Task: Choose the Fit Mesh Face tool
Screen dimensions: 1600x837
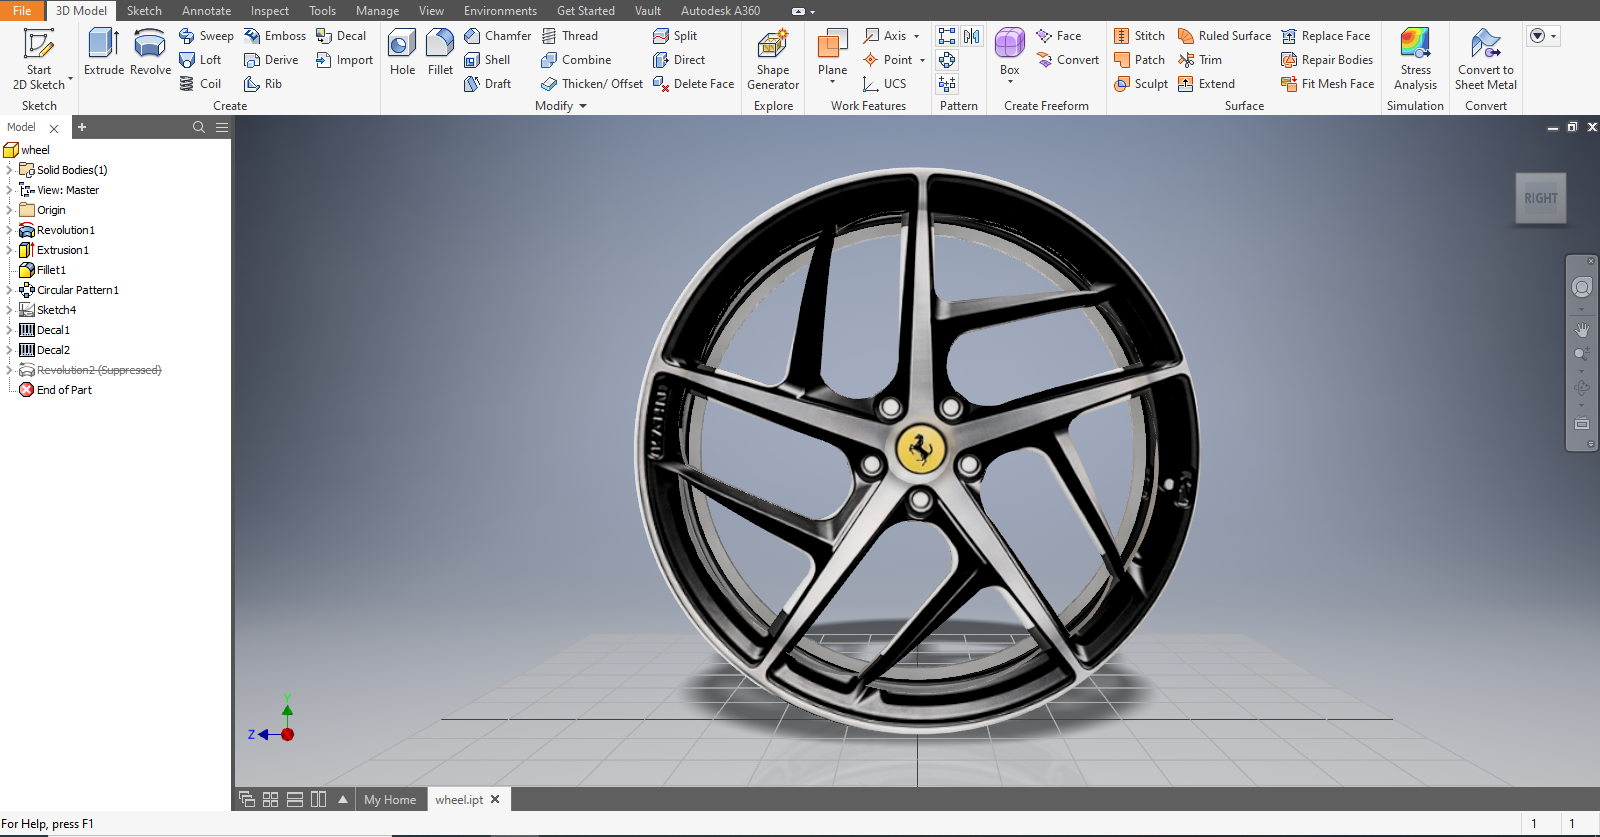Action: (1327, 84)
